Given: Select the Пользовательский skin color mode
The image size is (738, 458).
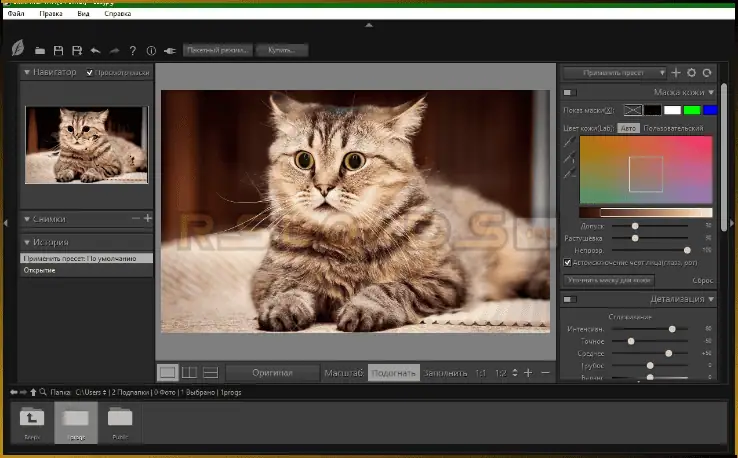Looking at the screenshot, I should pos(673,128).
